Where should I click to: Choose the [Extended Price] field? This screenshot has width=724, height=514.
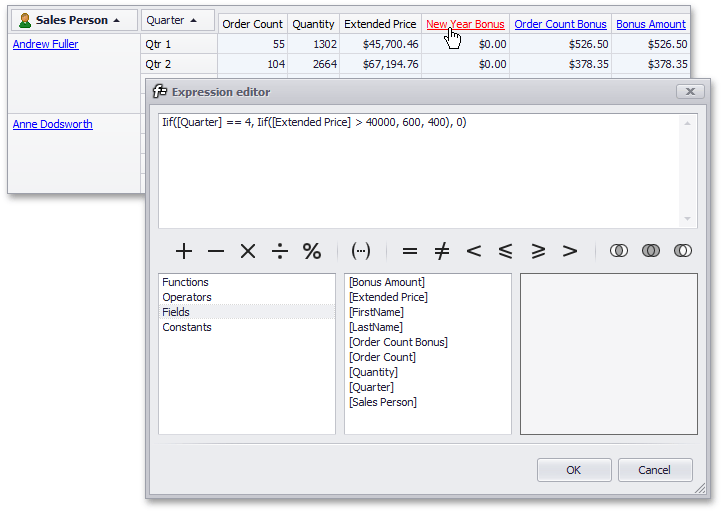pos(388,297)
